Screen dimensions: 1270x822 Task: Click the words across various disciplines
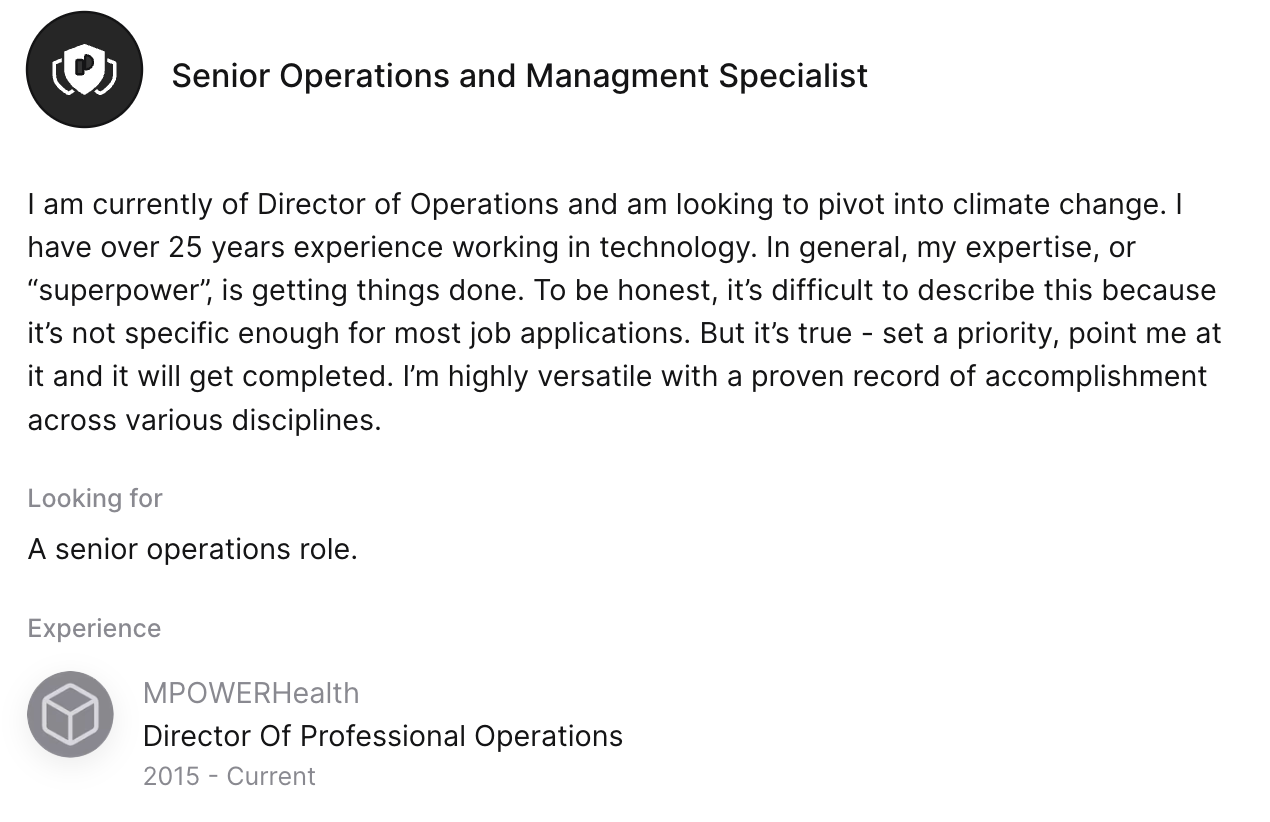tap(204, 419)
